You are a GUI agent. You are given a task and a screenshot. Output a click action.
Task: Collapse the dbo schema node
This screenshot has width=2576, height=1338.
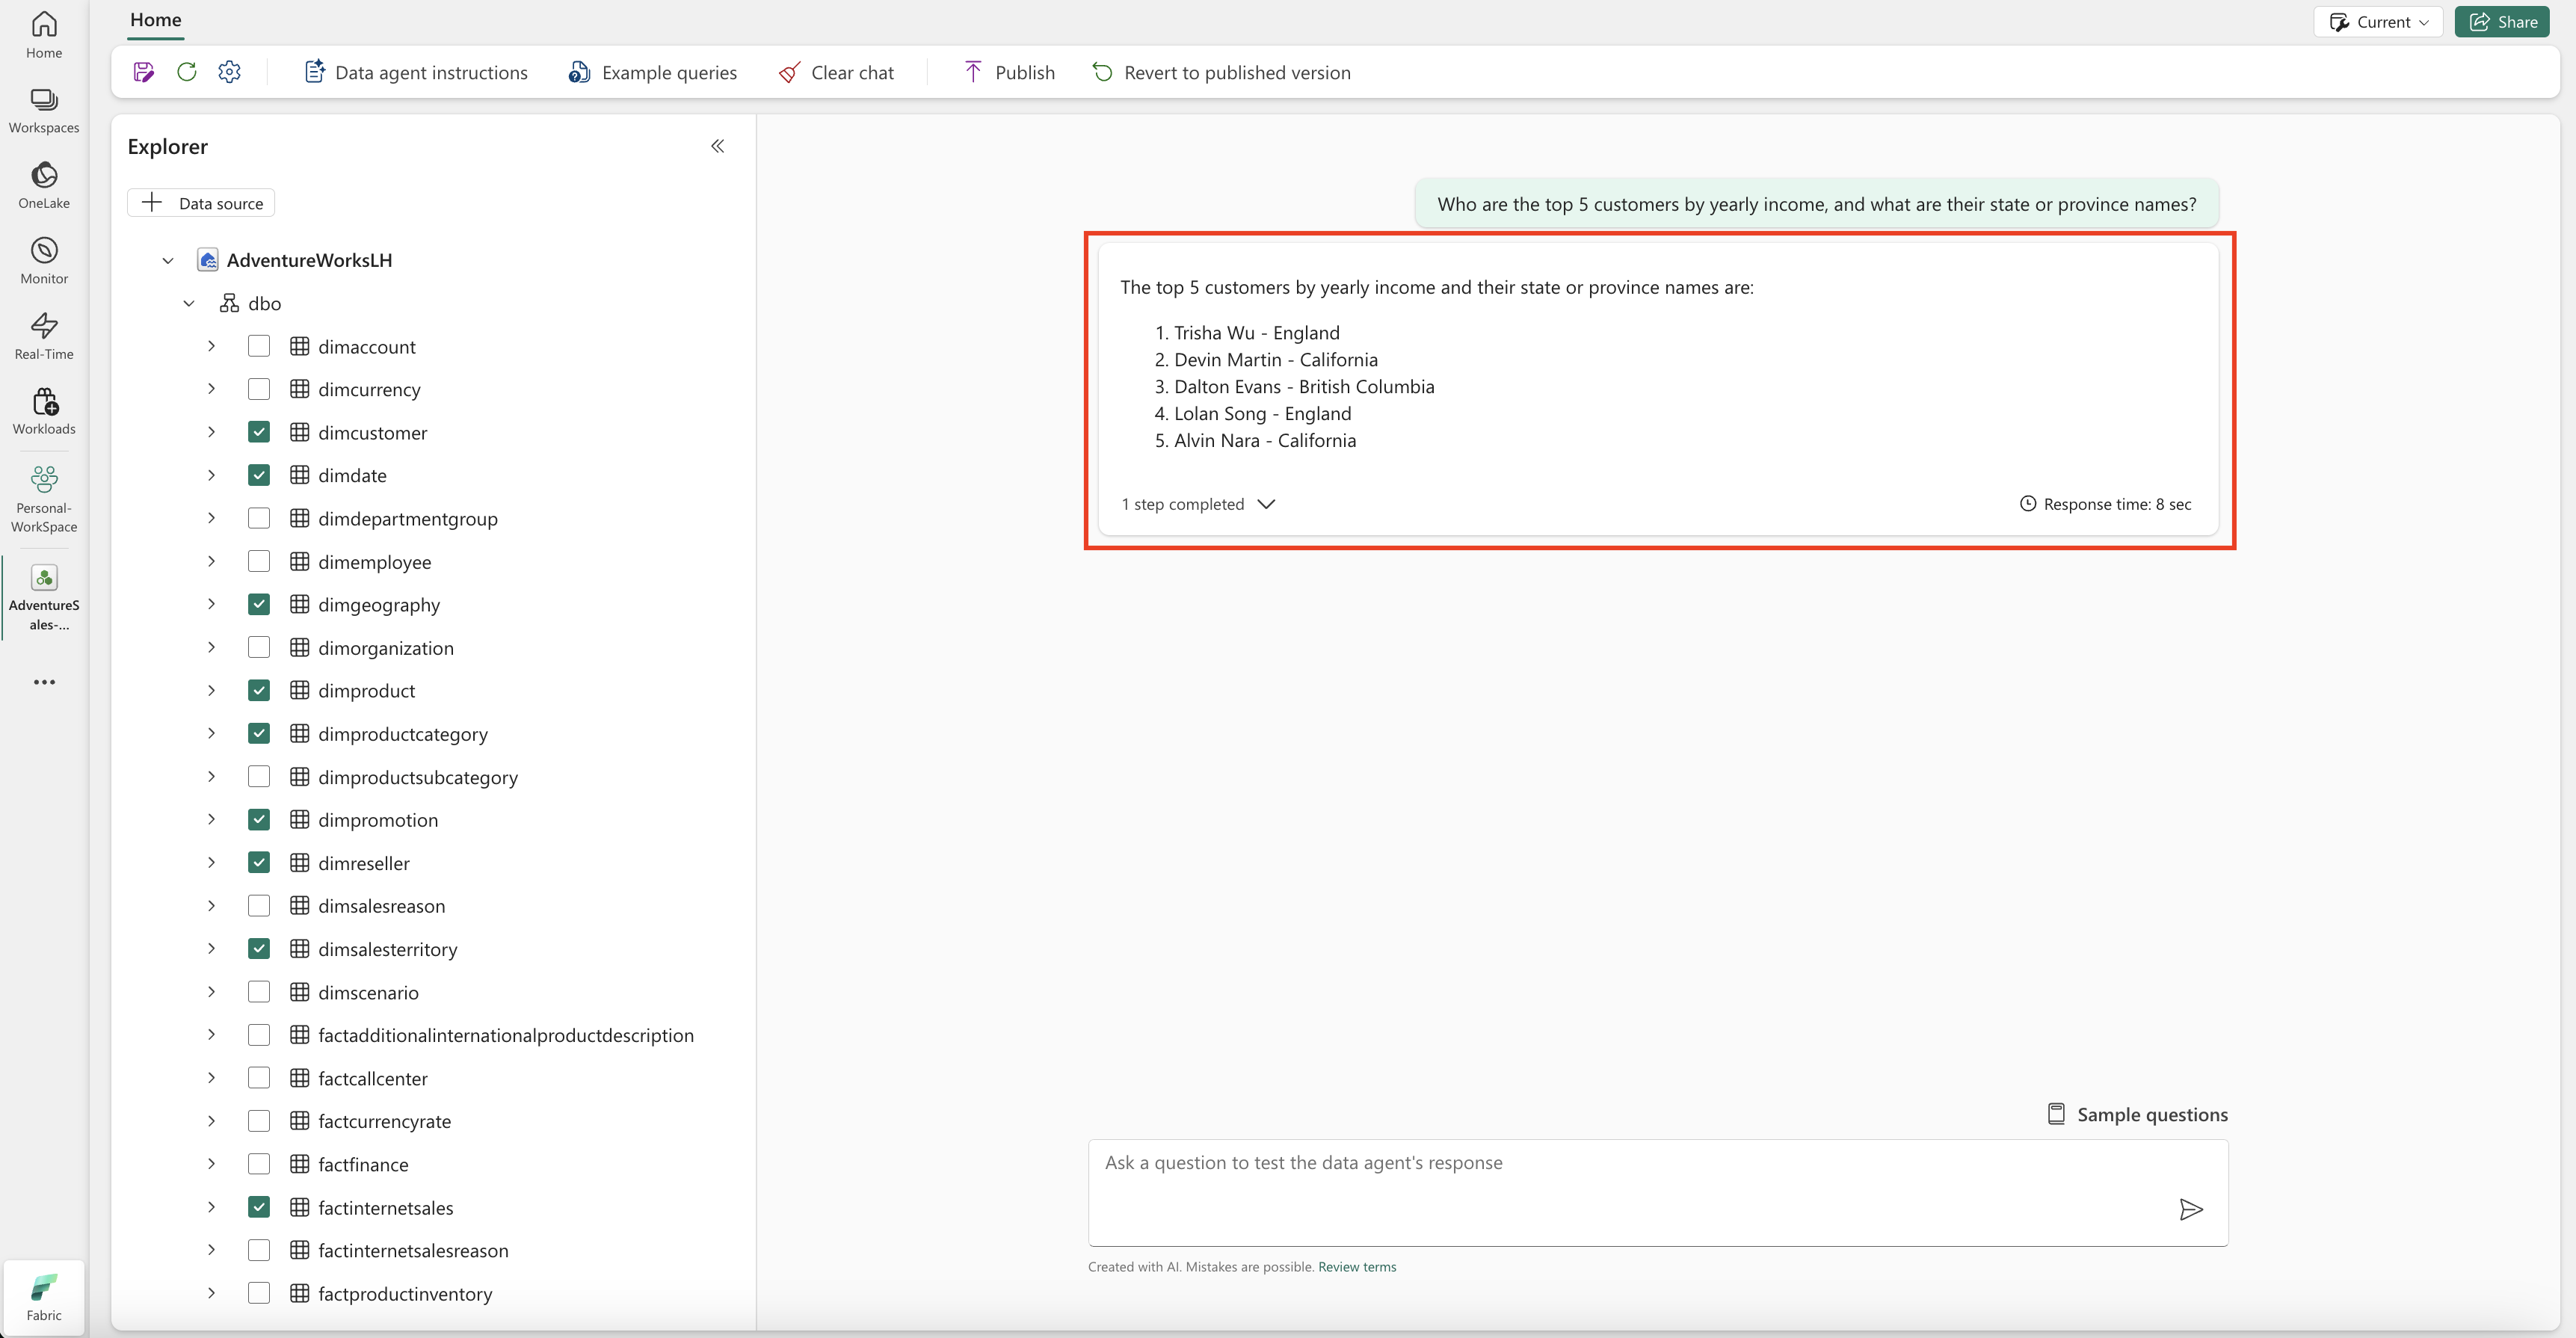pyautogui.click(x=189, y=303)
